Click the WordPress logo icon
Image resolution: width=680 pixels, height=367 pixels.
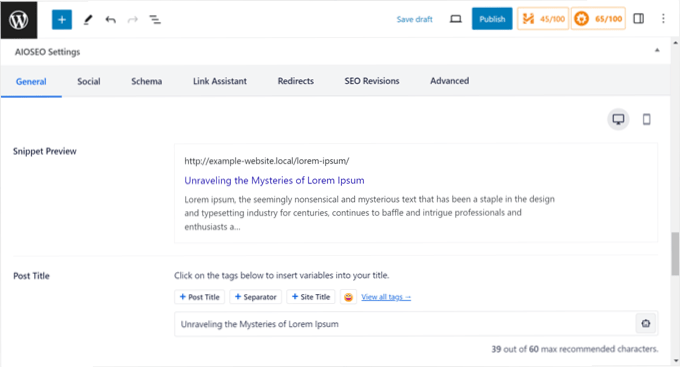tap(19, 20)
